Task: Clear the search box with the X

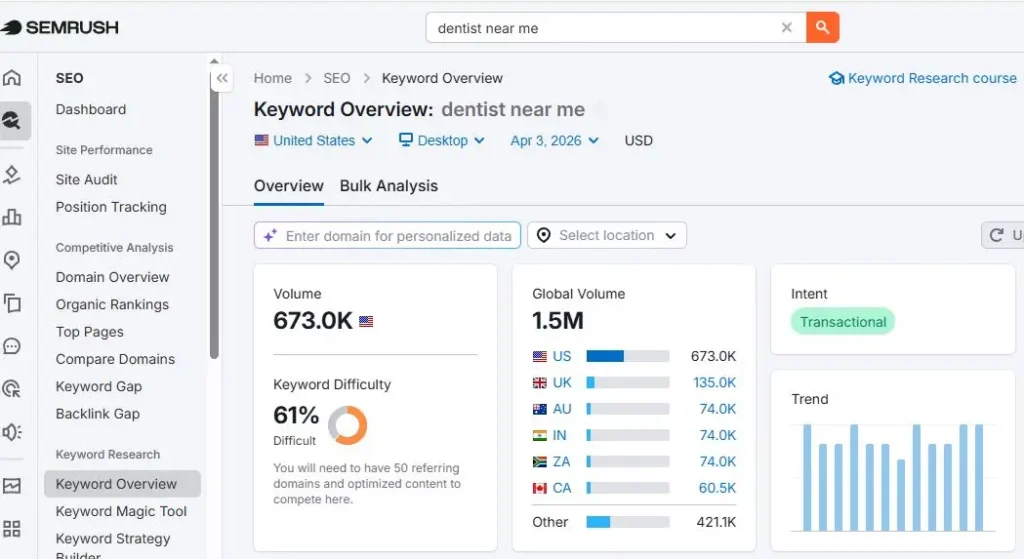Action: click(786, 27)
